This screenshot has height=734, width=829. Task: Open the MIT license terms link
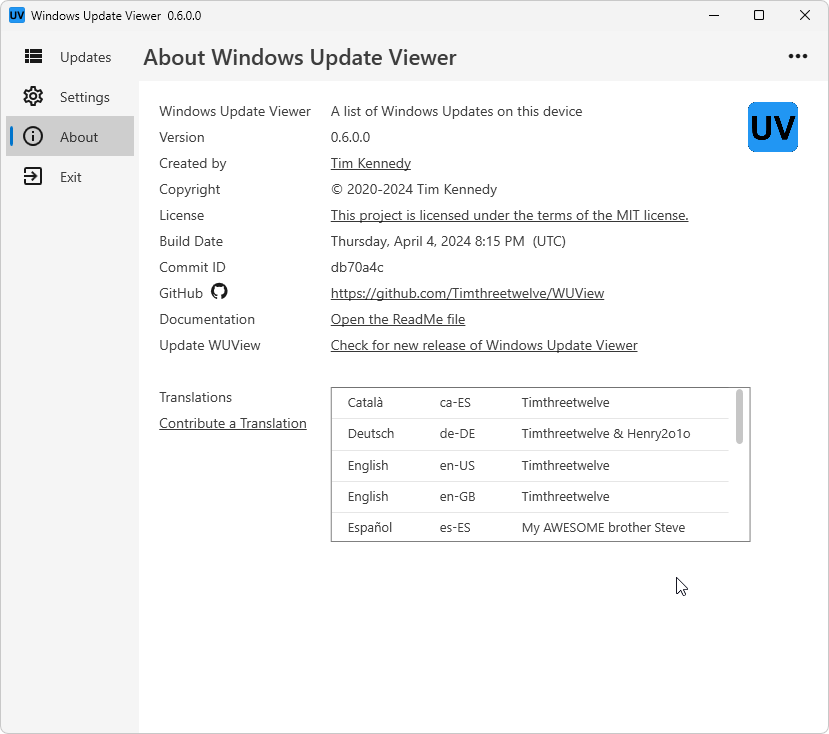[x=509, y=215]
